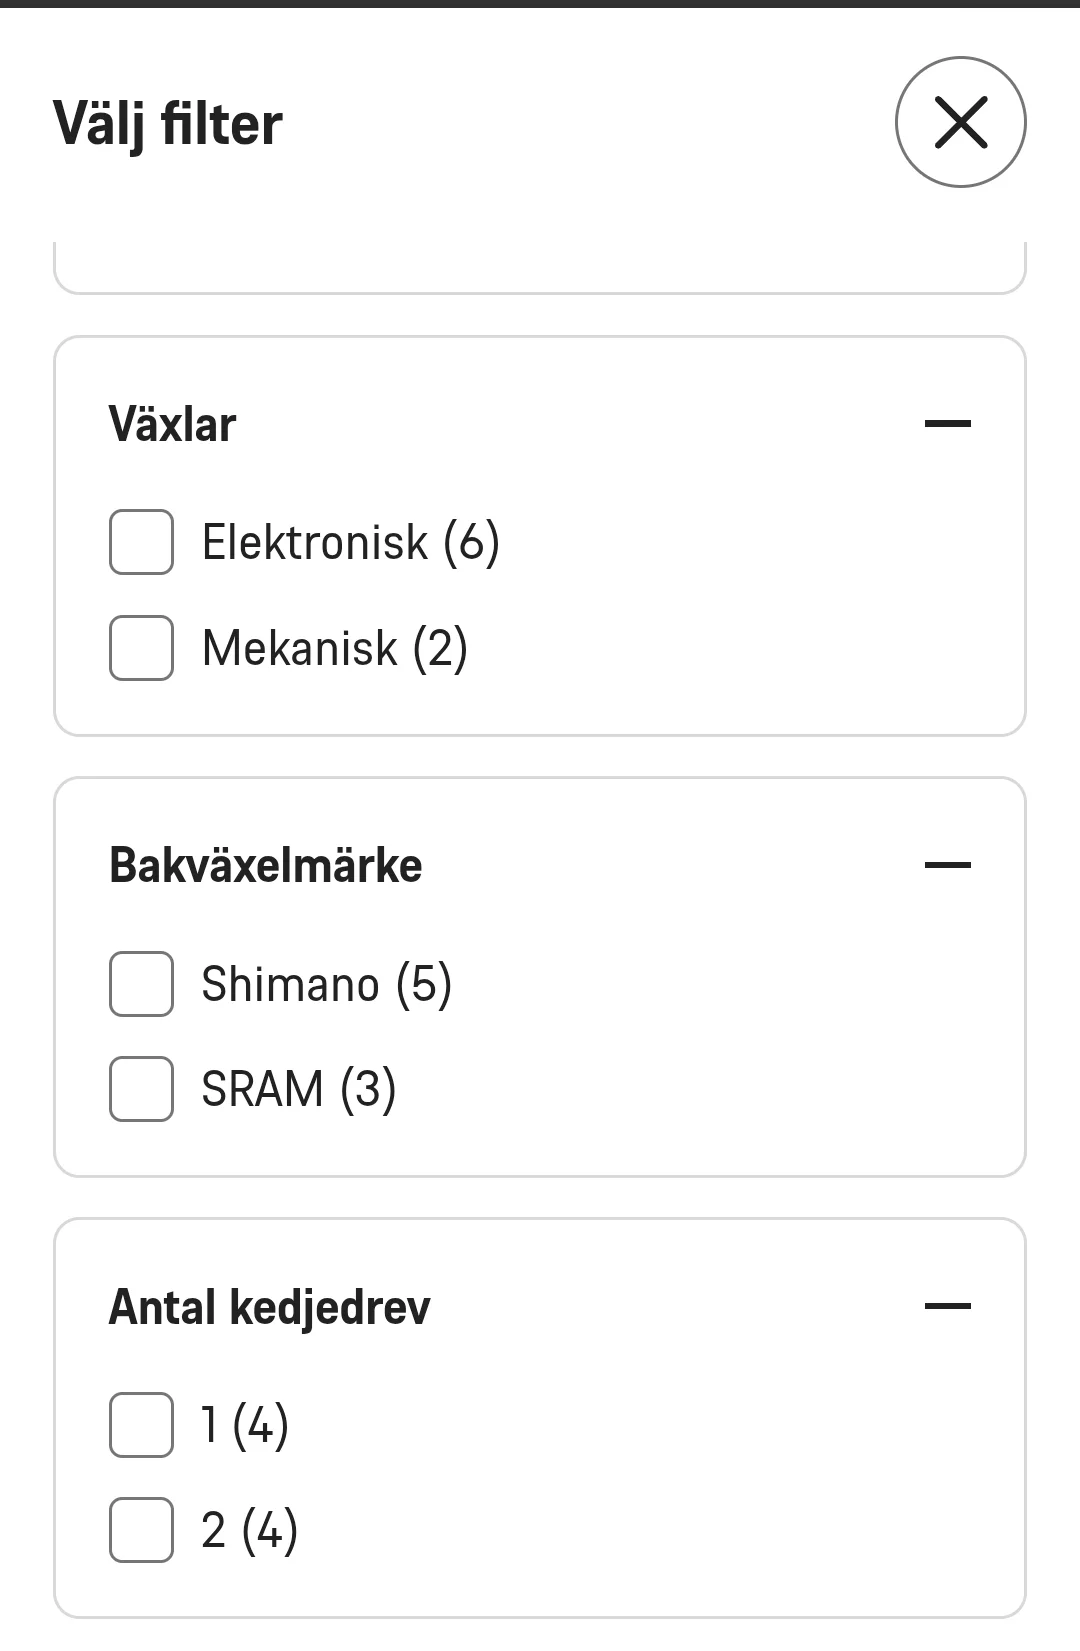Image resolution: width=1080 pixels, height=1651 pixels.
Task: Click the "Shimano (5)" label text
Action: (x=326, y=984)
